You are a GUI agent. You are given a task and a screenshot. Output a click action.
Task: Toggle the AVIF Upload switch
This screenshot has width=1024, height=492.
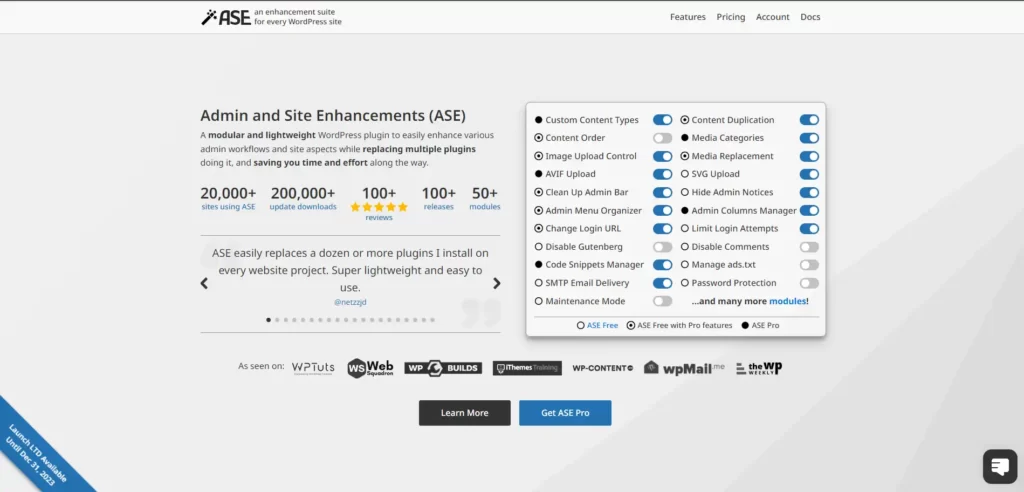point(662,174)
